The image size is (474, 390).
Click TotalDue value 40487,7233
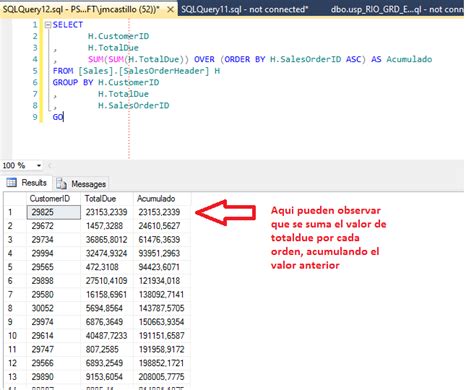click(107, 336)
